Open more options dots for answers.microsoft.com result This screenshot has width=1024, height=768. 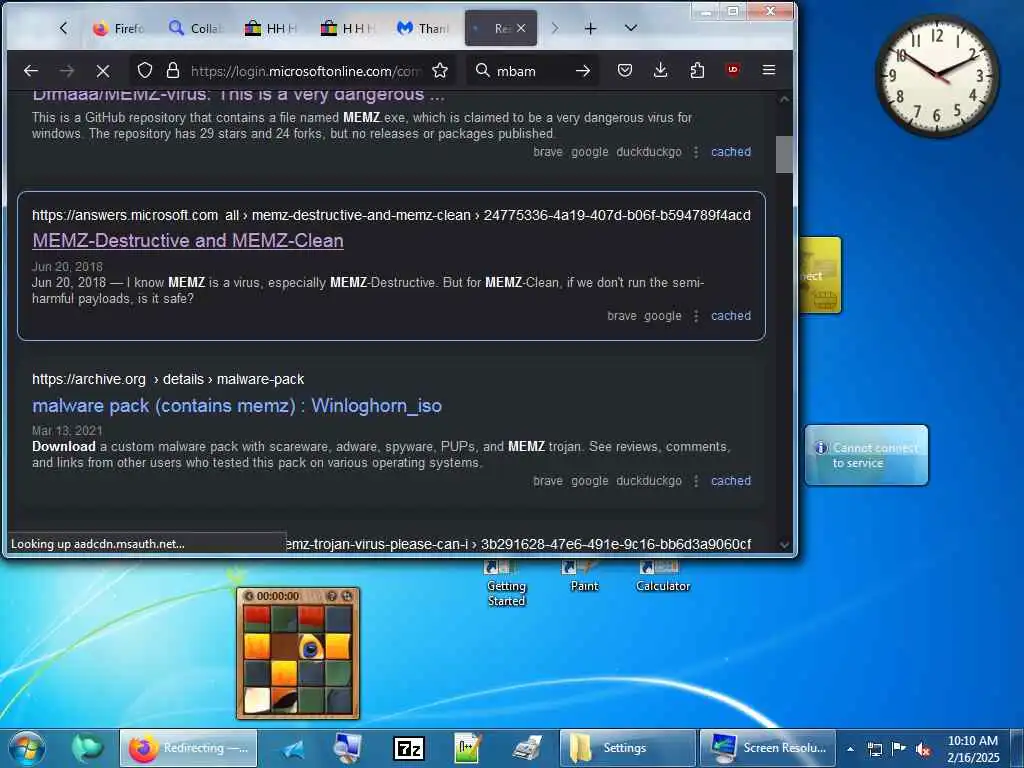click(x=696, y=315)
